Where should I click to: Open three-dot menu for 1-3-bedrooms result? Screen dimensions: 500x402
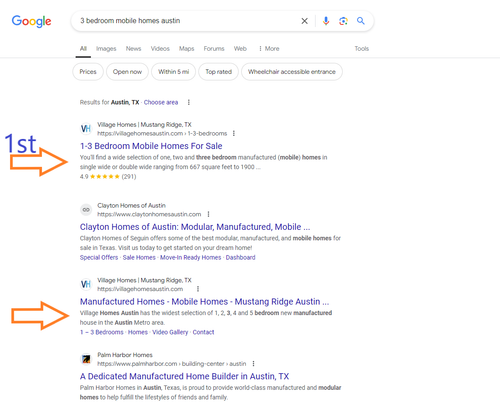point(234,133)
